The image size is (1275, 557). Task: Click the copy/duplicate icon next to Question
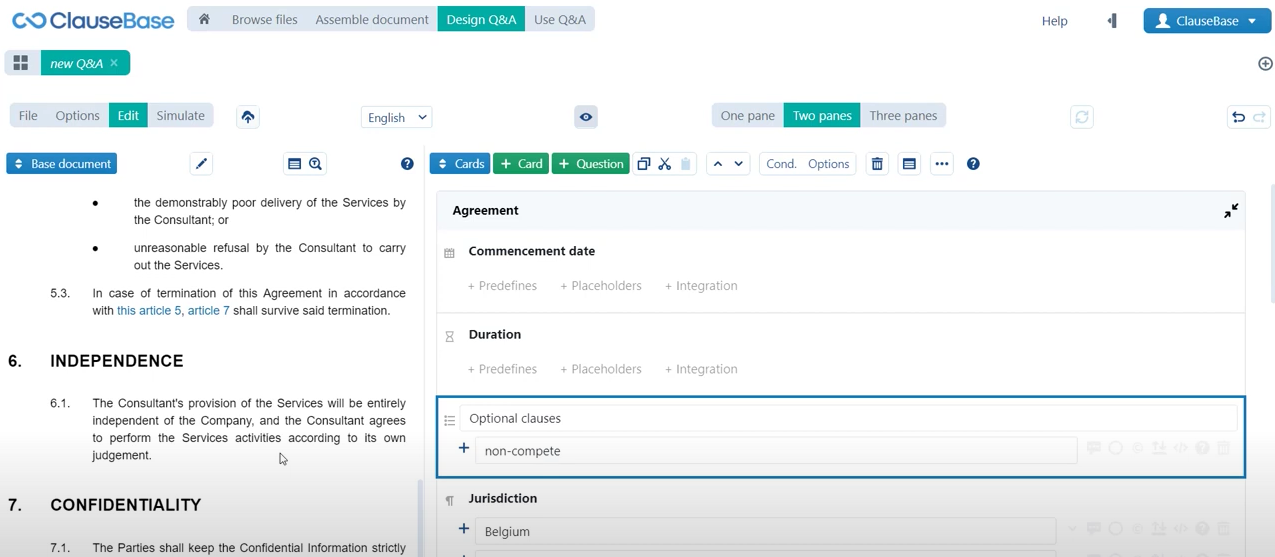(644, 164)
